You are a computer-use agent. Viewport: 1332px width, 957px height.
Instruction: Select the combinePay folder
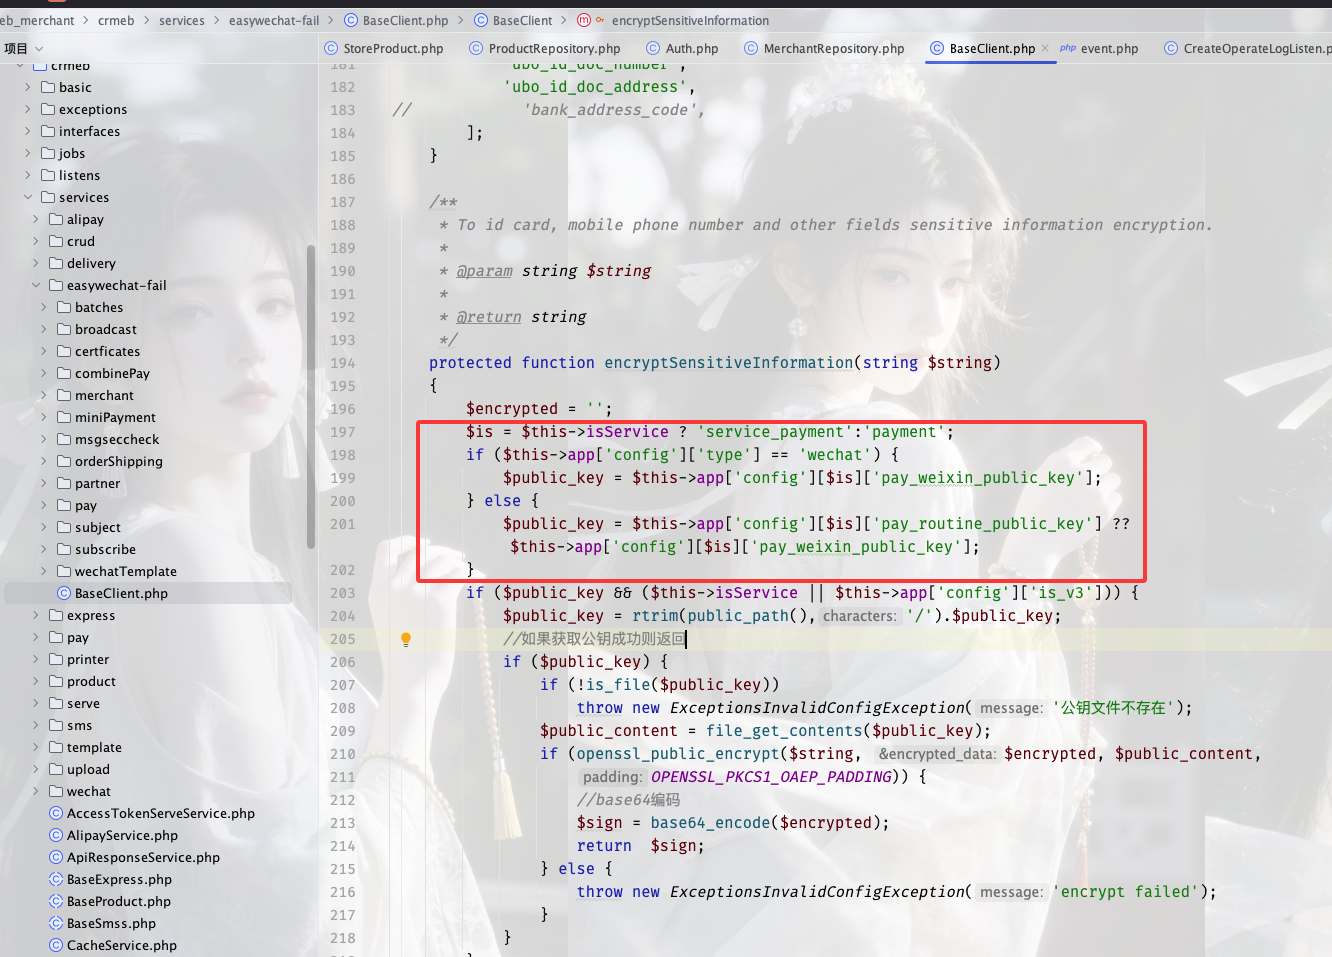(112, 373)
